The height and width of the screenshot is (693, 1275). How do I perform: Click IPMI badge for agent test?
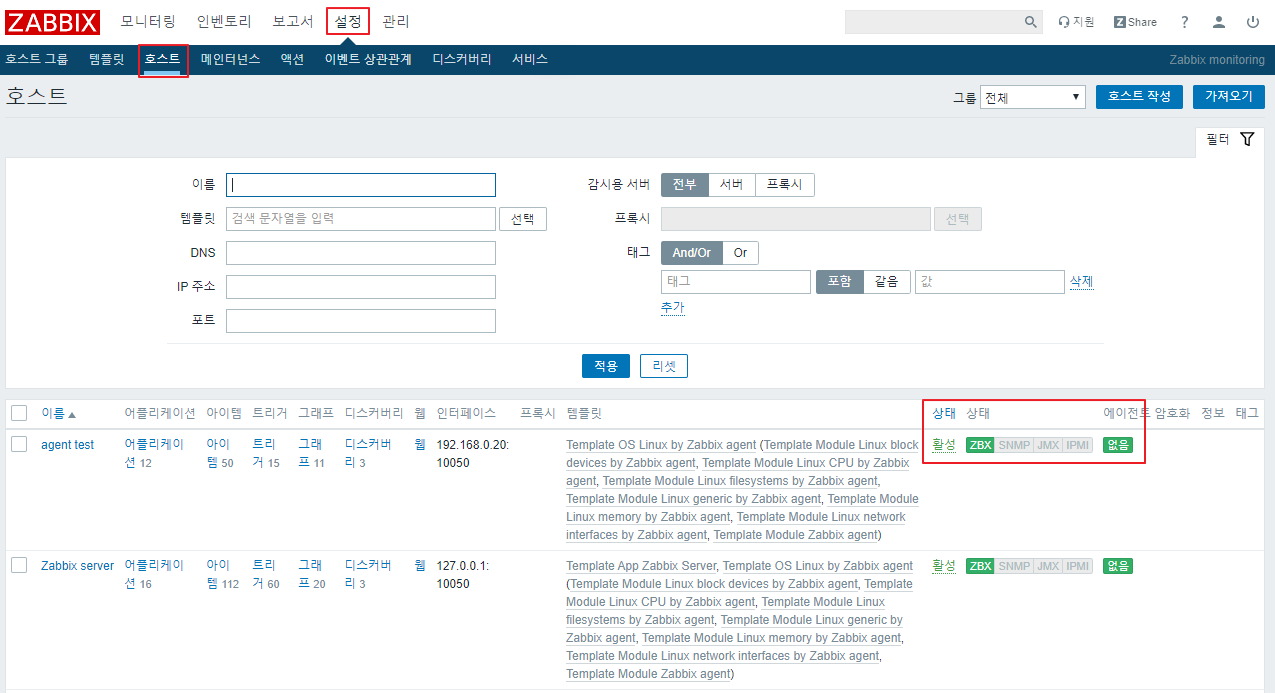pos(1078,445)
